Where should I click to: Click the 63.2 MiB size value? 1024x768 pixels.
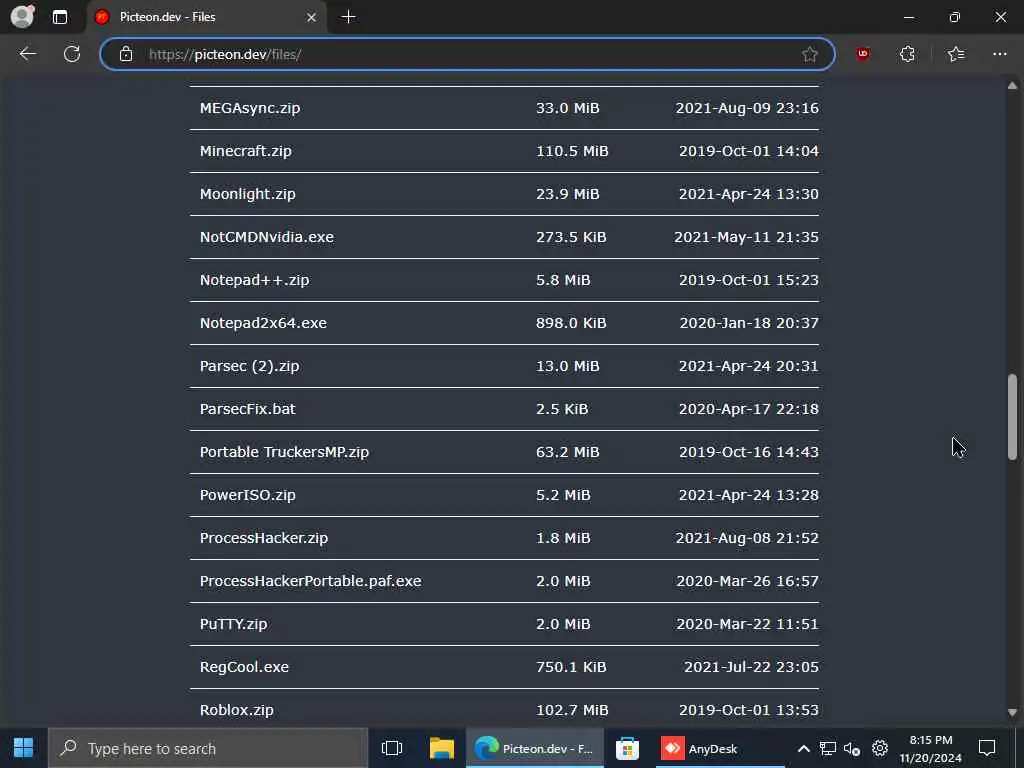coord(568,452)
